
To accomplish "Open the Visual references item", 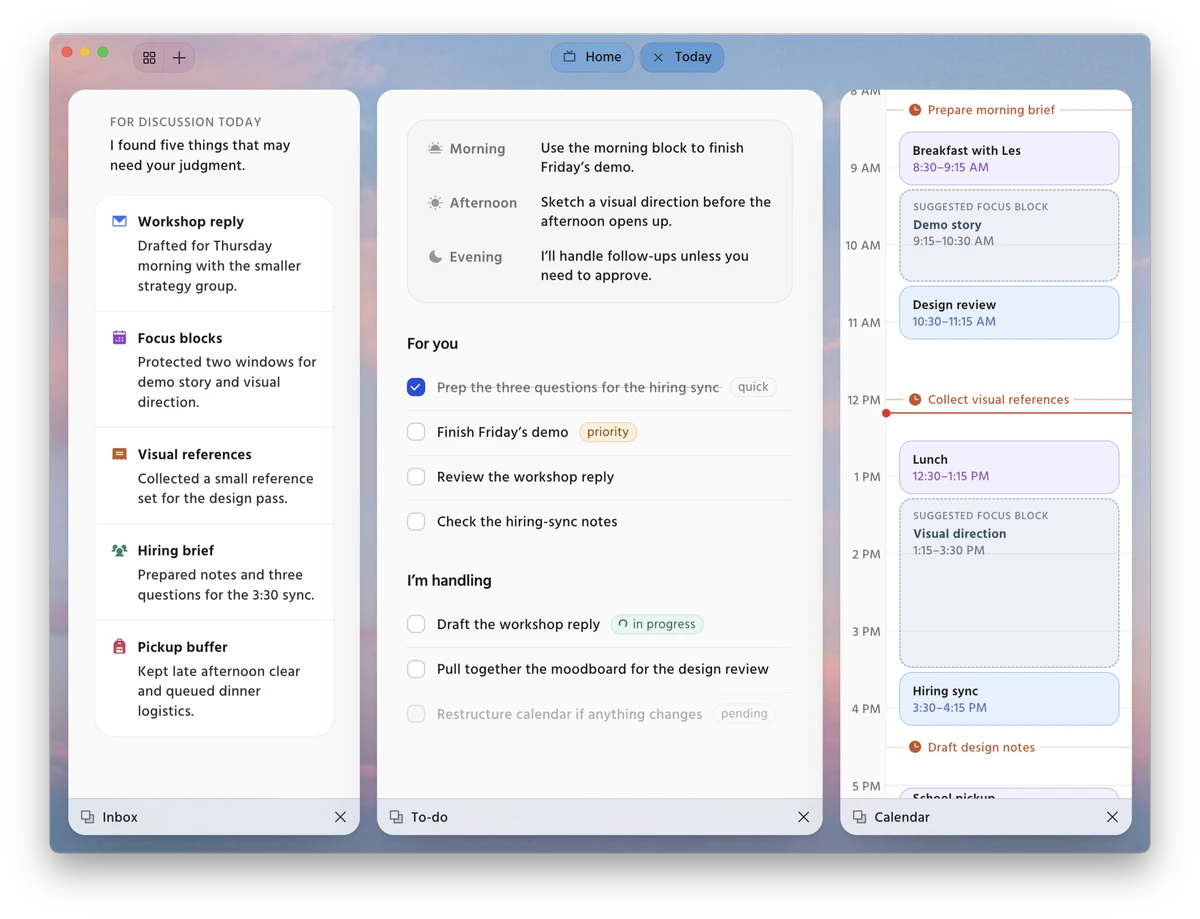I will tap(214, 476).
